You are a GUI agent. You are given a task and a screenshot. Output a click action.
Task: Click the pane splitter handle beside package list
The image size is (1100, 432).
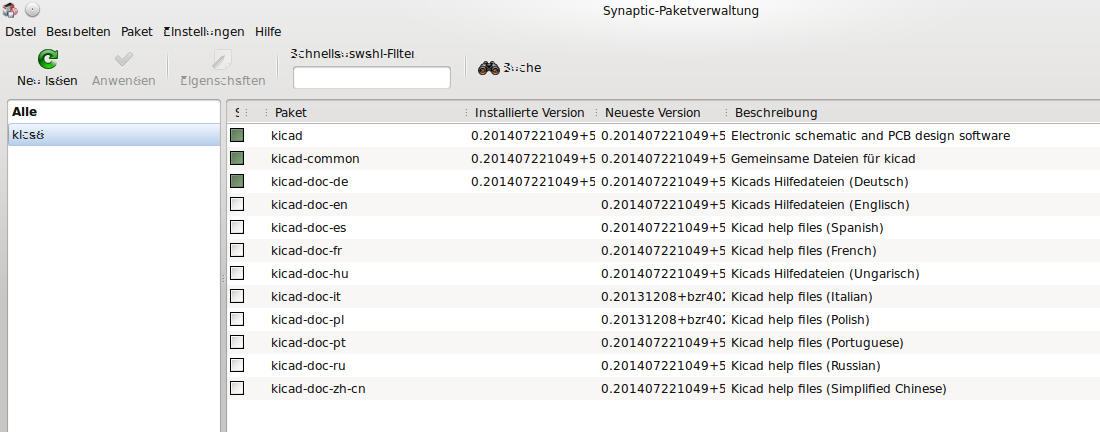tap(224, 278)
